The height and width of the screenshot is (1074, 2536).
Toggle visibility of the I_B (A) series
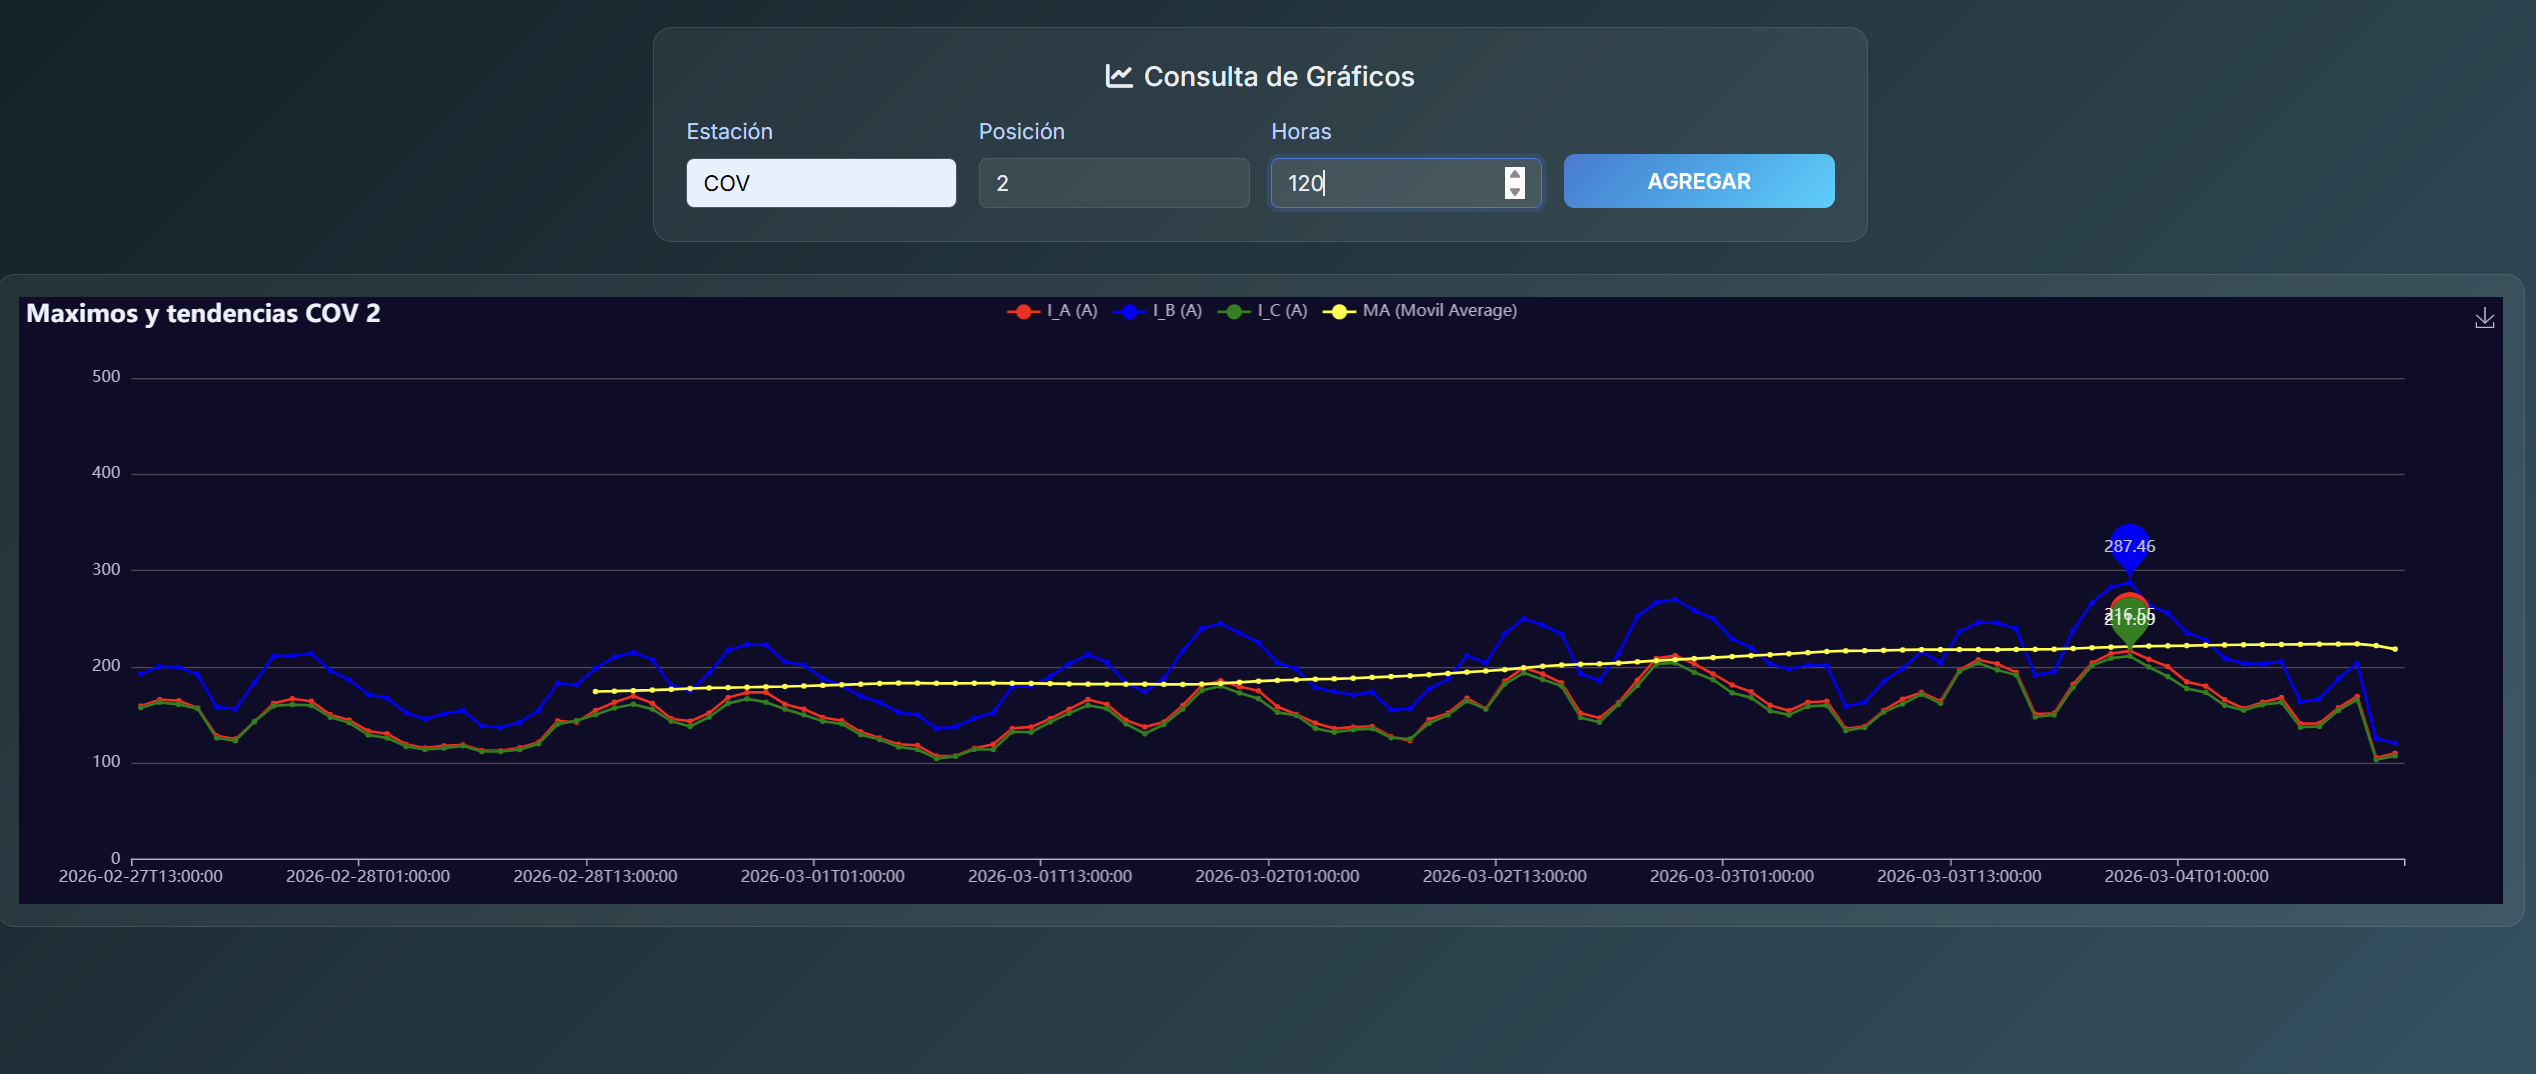1175,310
